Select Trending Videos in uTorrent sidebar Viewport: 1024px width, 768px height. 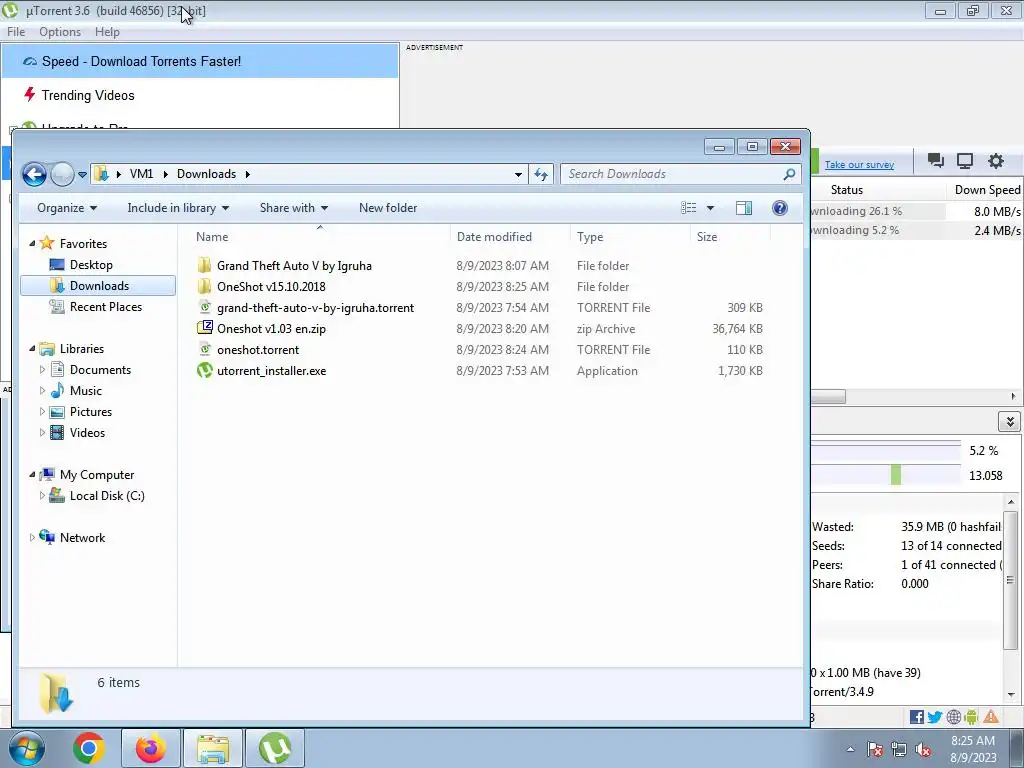[x=88, y=95]
